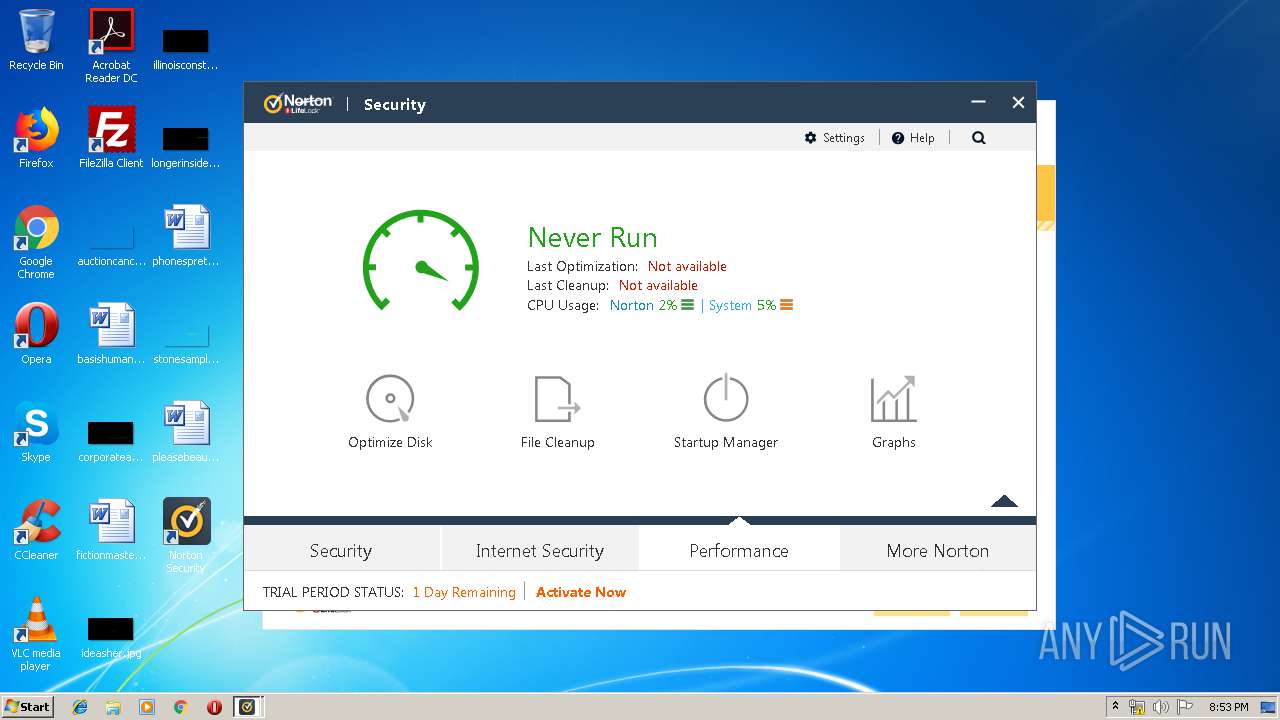The image size is (1280, 720).
Task: Open Norton Help menu
Action: (x=913, y=138)
